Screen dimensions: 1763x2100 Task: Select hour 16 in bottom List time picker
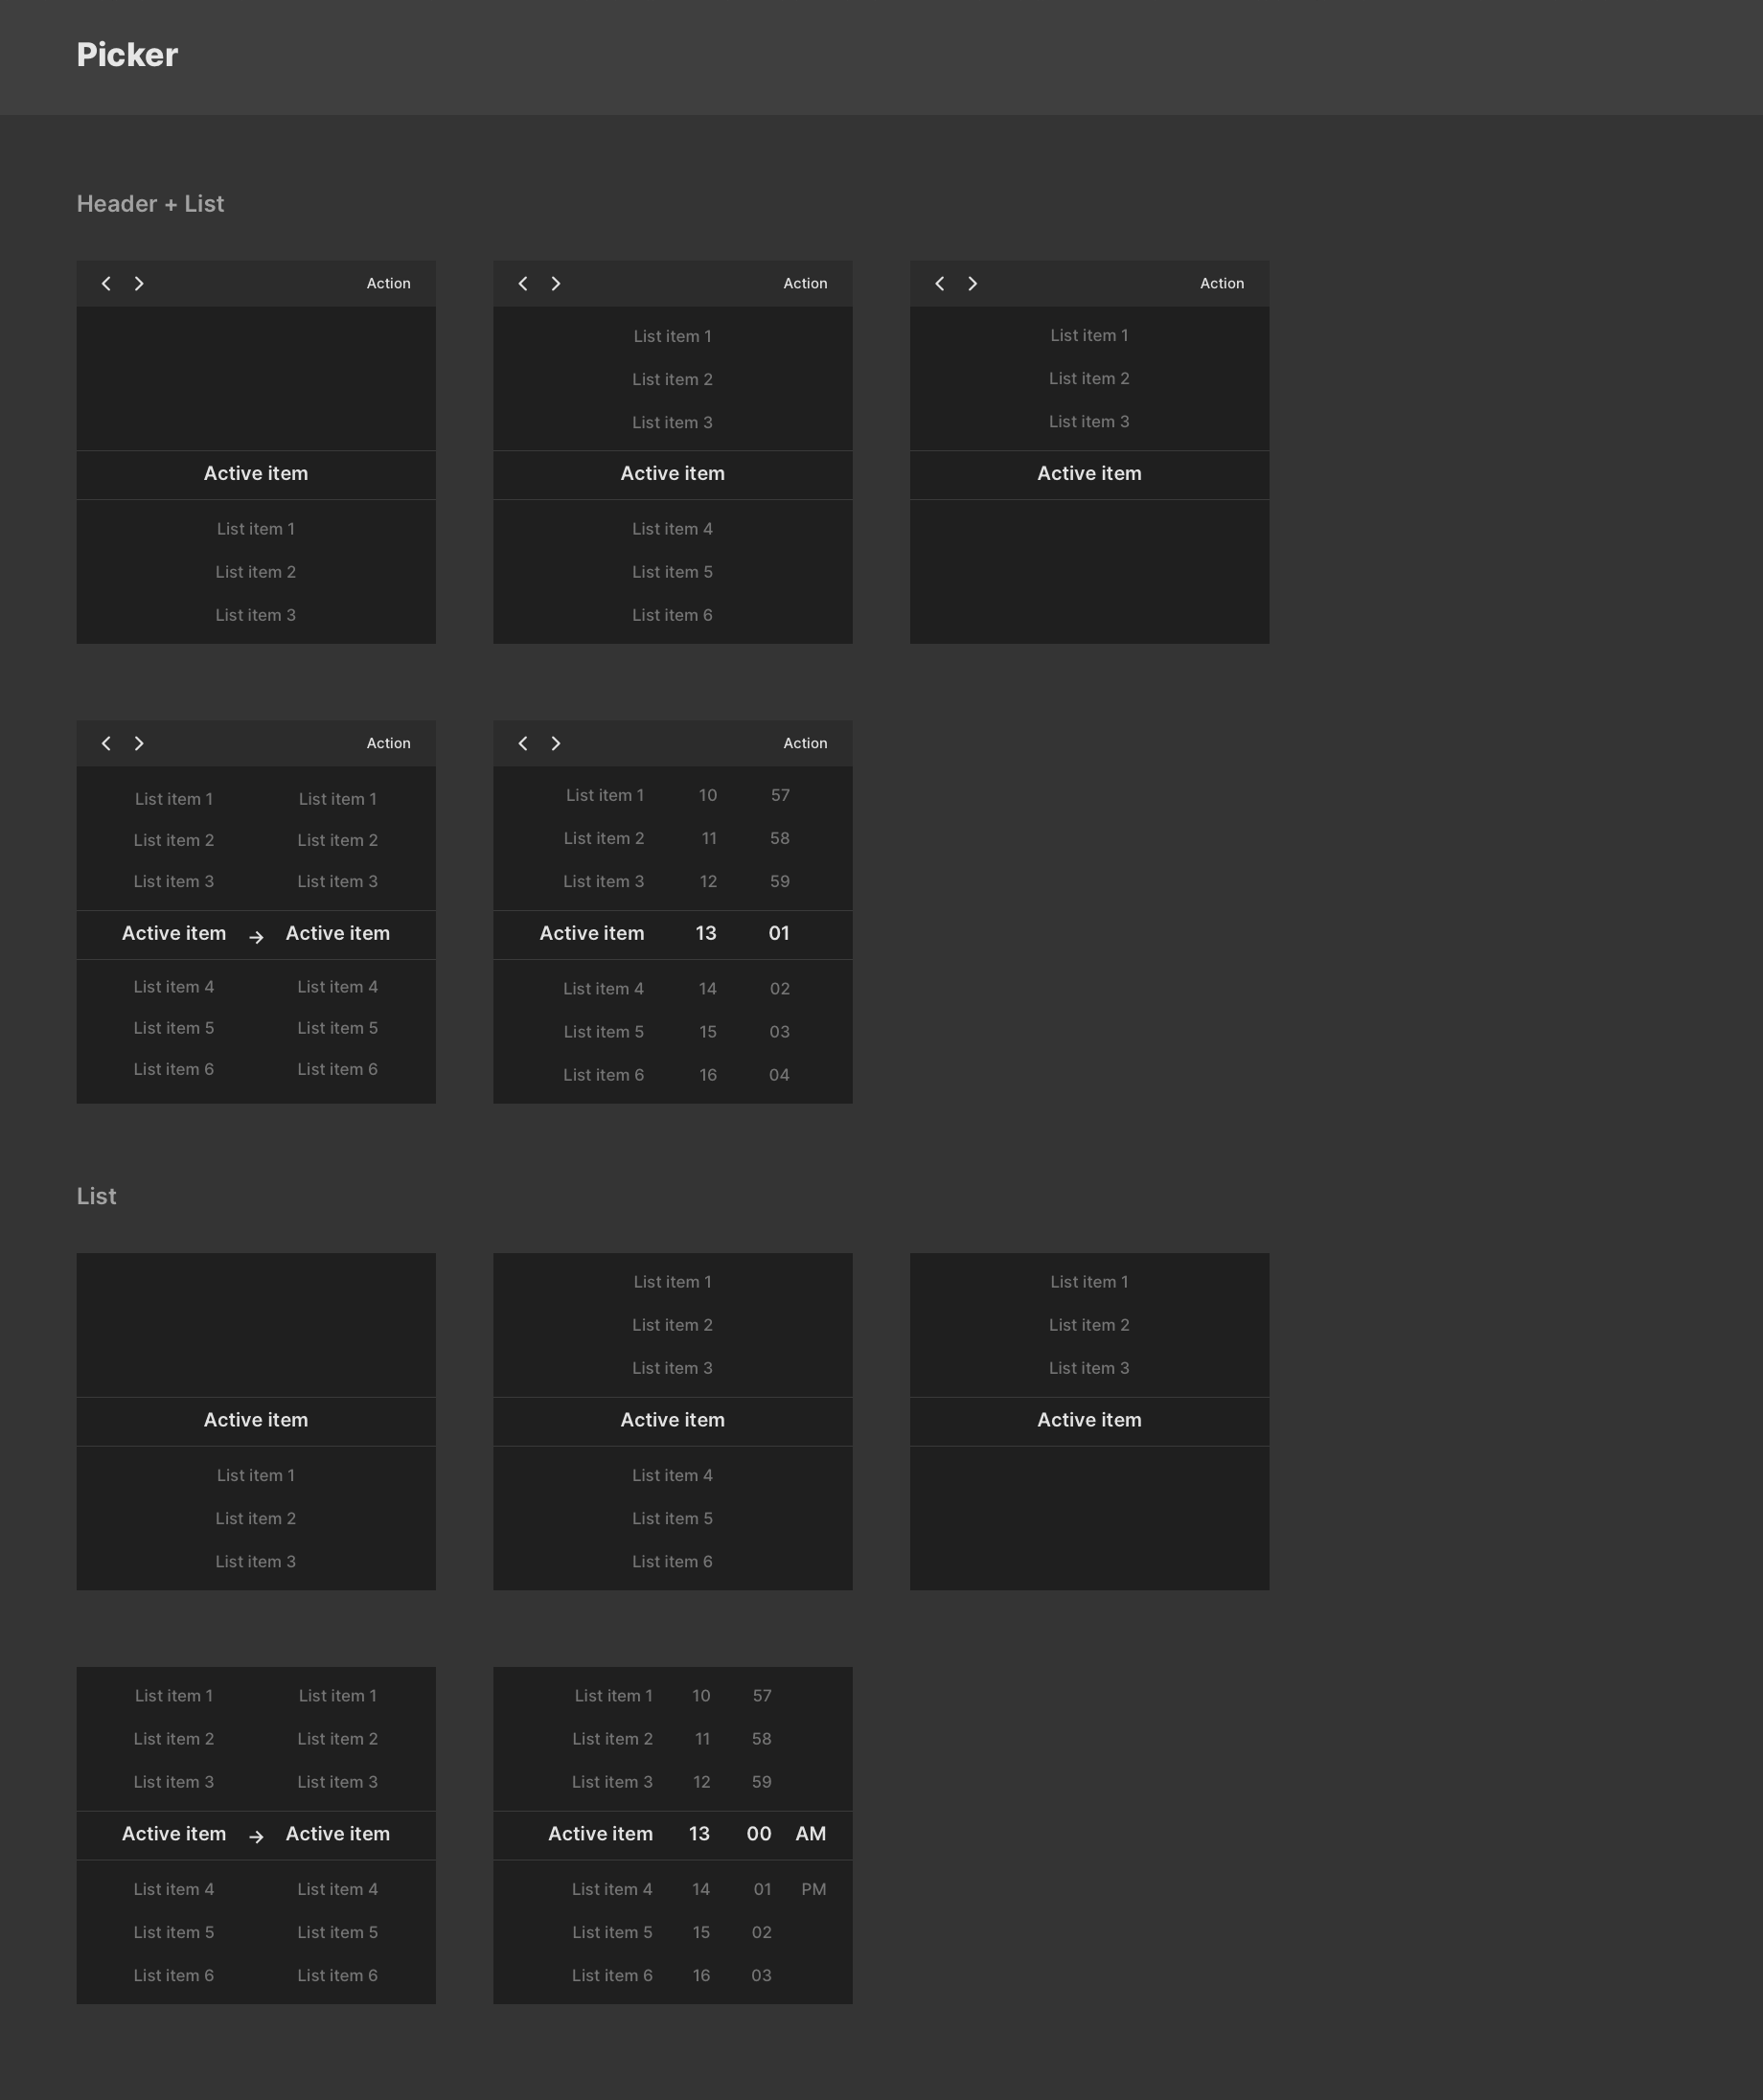701,1975
